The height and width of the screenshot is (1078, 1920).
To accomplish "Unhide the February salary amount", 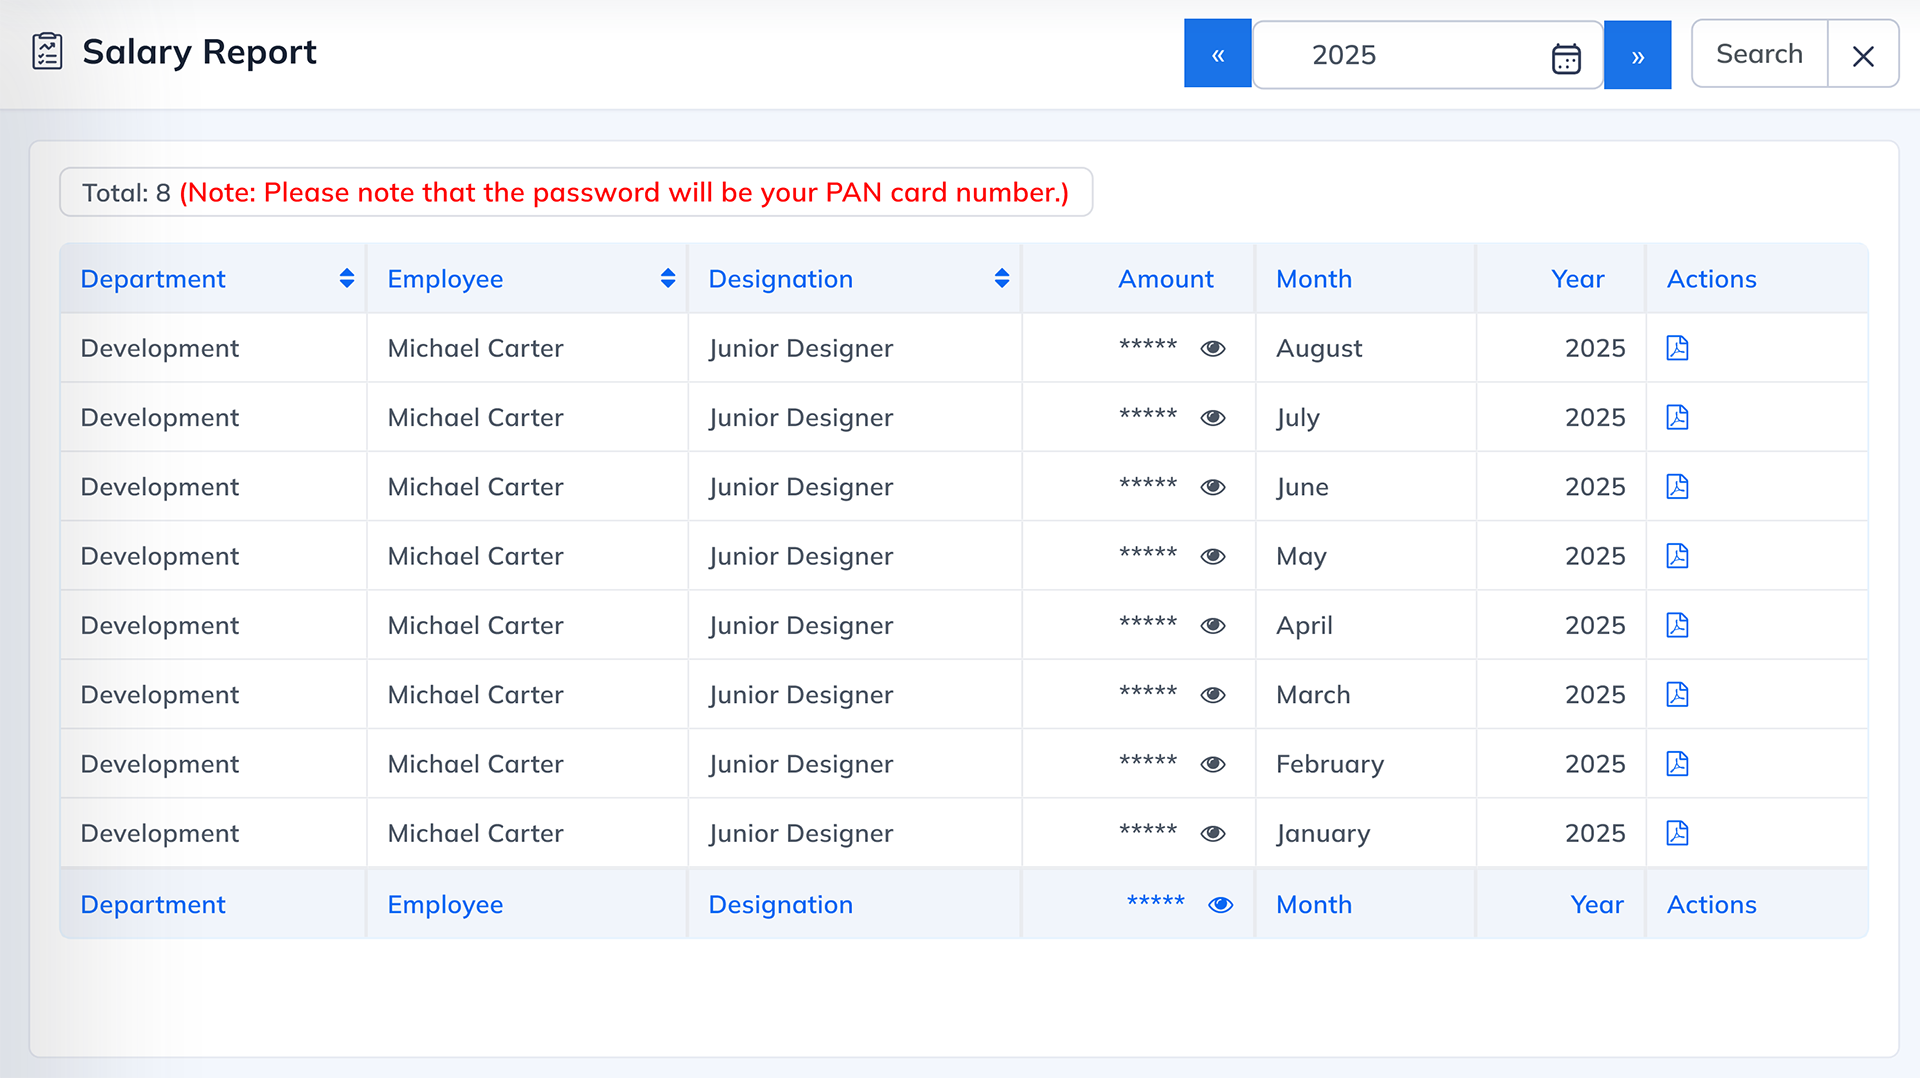I will coord(1213,764).
